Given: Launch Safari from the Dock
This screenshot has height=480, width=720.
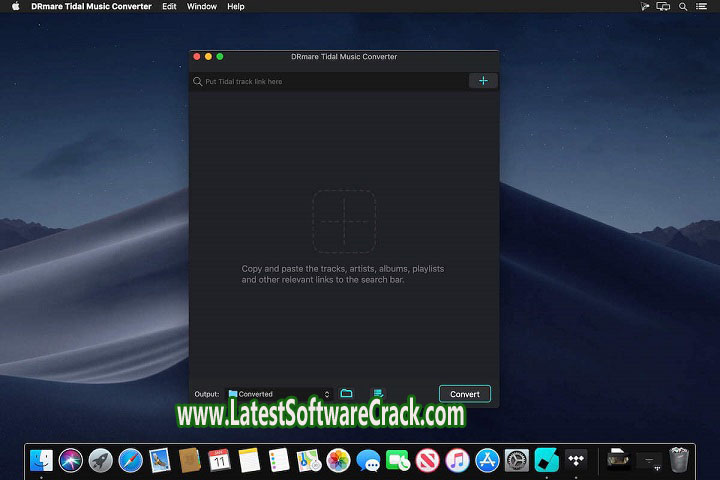Looking at the screenshot, I should (x=130, y=461).
